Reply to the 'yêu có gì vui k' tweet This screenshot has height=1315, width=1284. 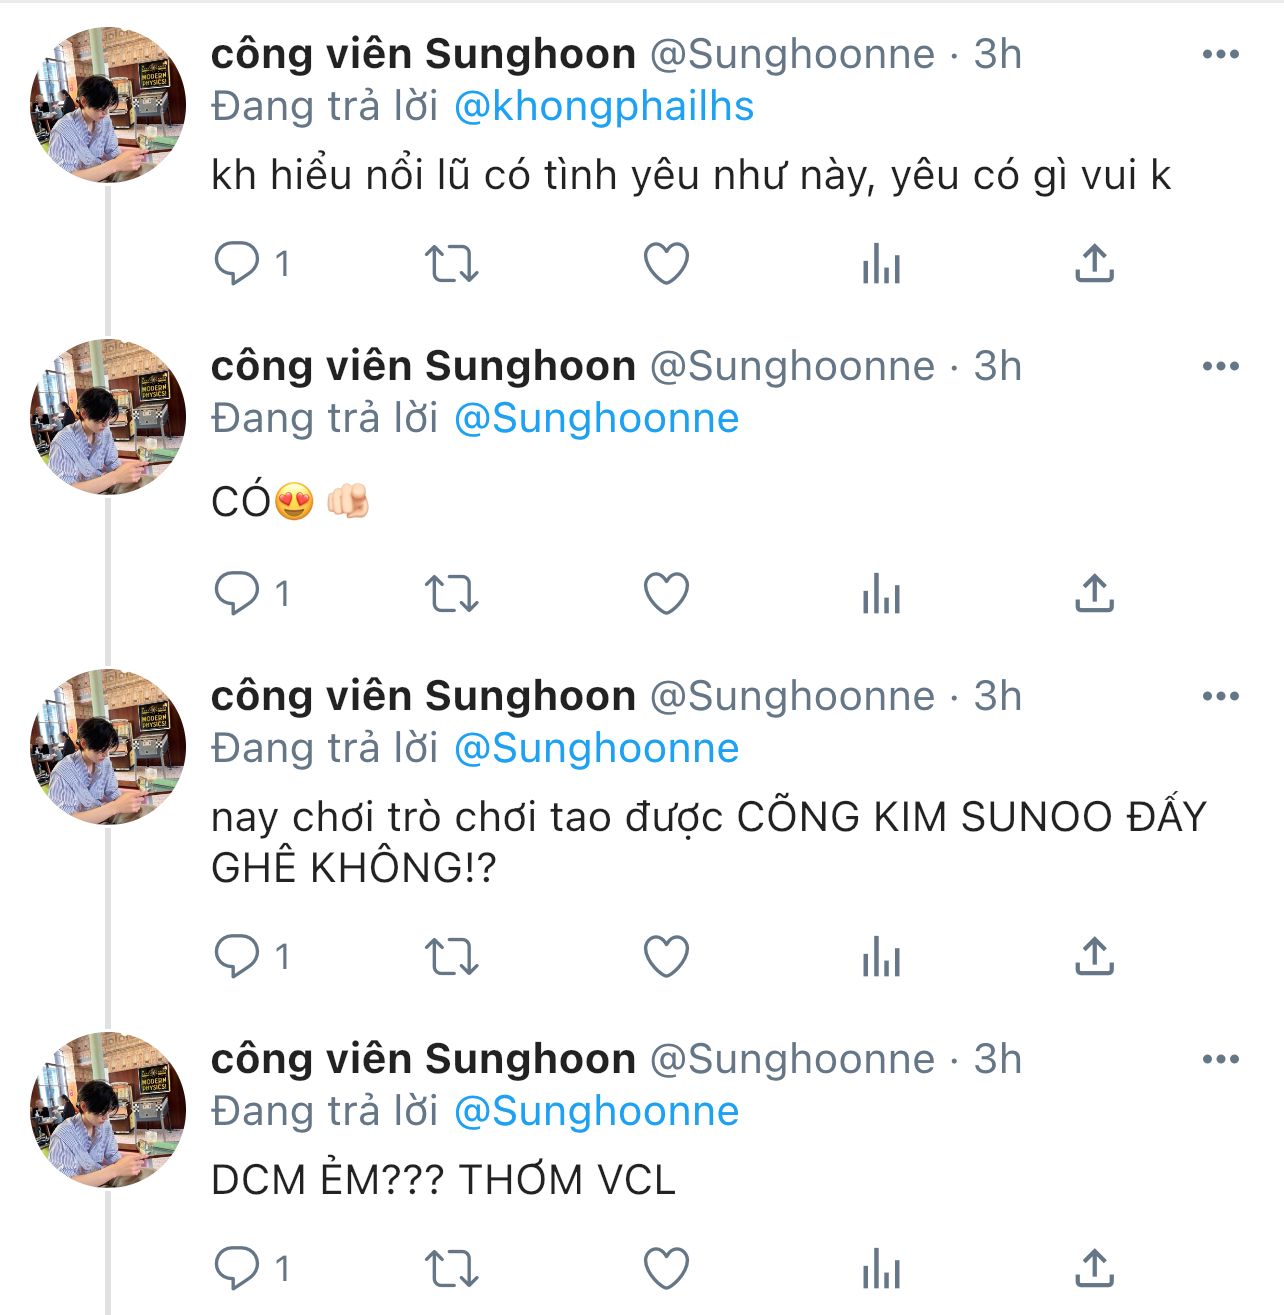(x=237, y=264)
